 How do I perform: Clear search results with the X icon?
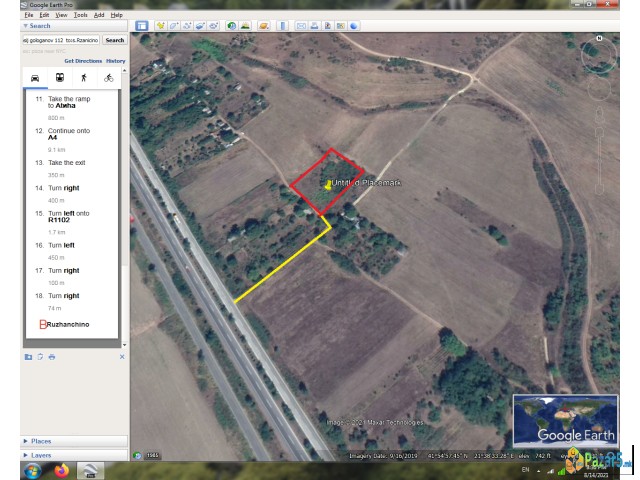pos(122,357)
